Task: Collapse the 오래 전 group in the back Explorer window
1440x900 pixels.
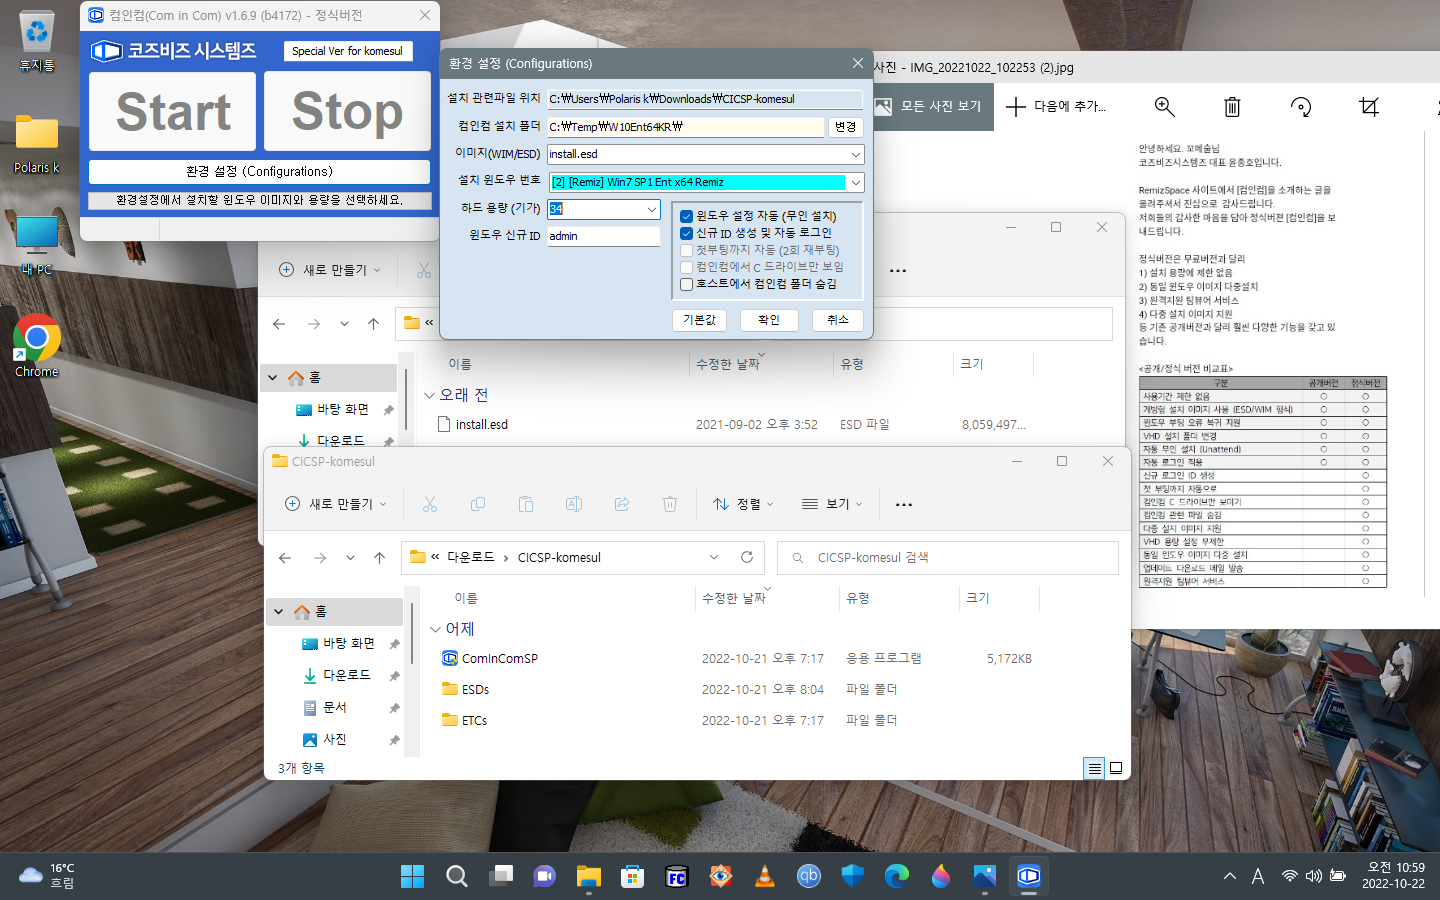Action: pos(429,395)
